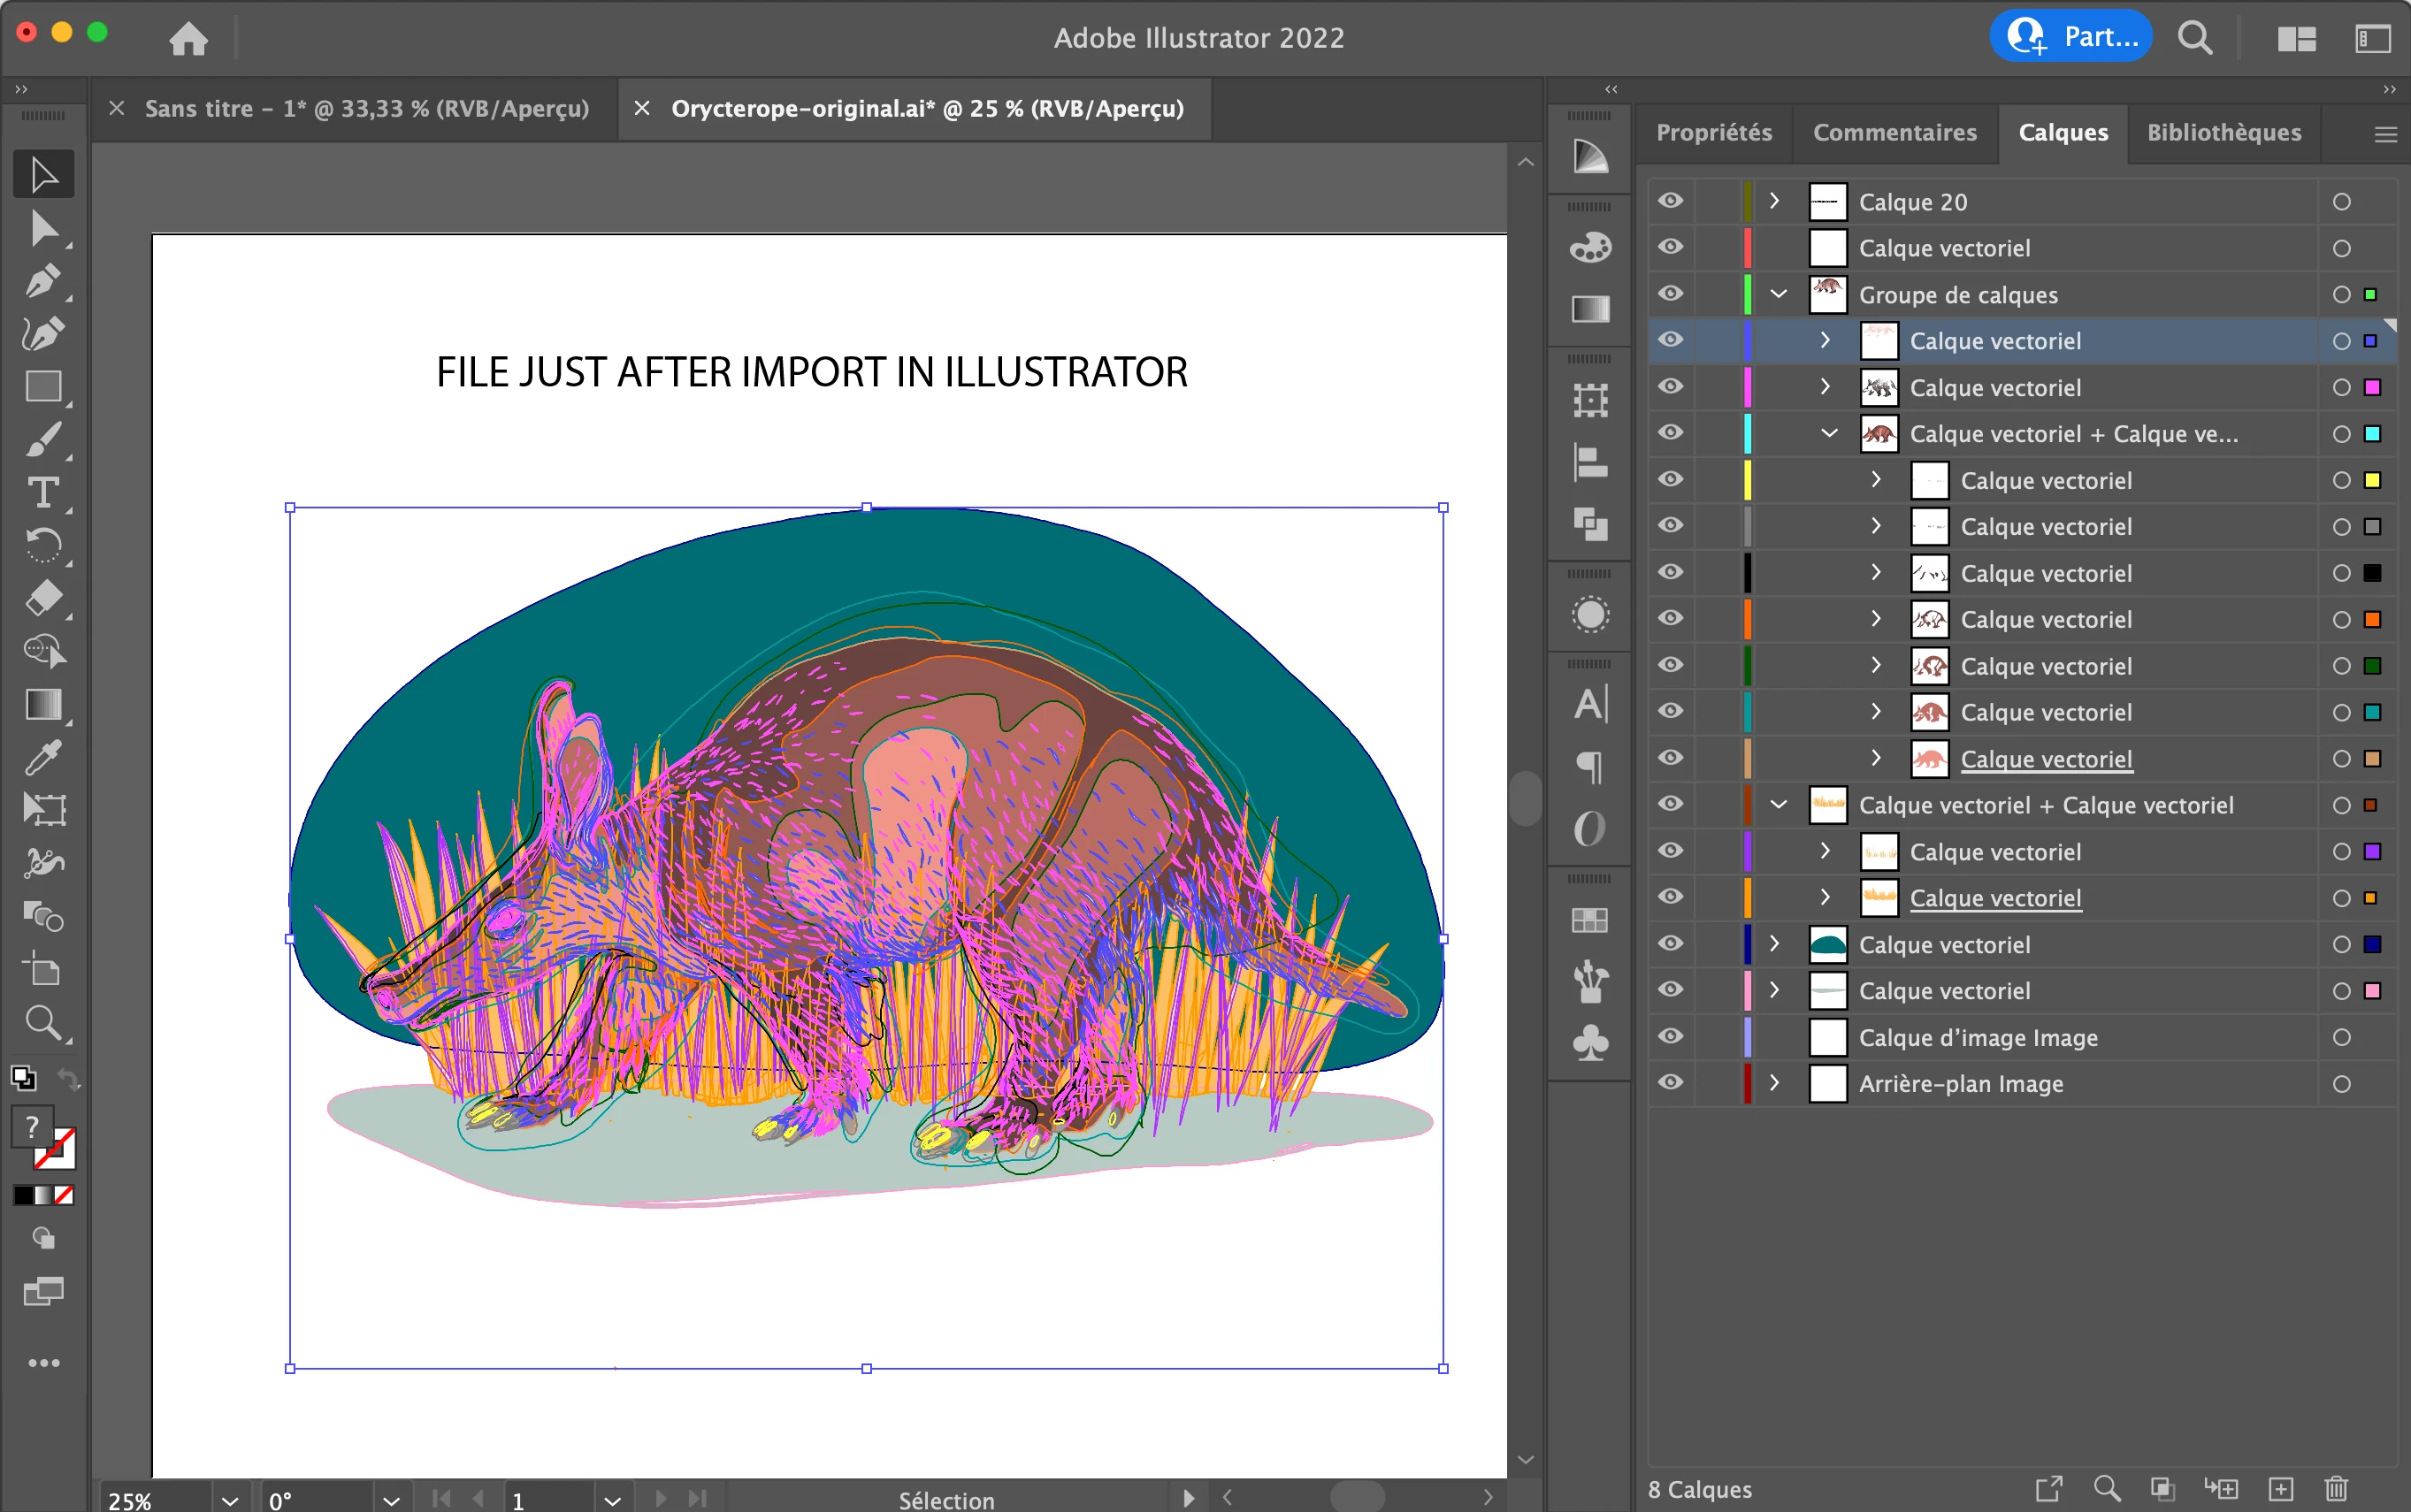Select the Pen tool
The width and height of the screenshot is (2411, 1512).
pyautogui.click(x=42, y=282)
